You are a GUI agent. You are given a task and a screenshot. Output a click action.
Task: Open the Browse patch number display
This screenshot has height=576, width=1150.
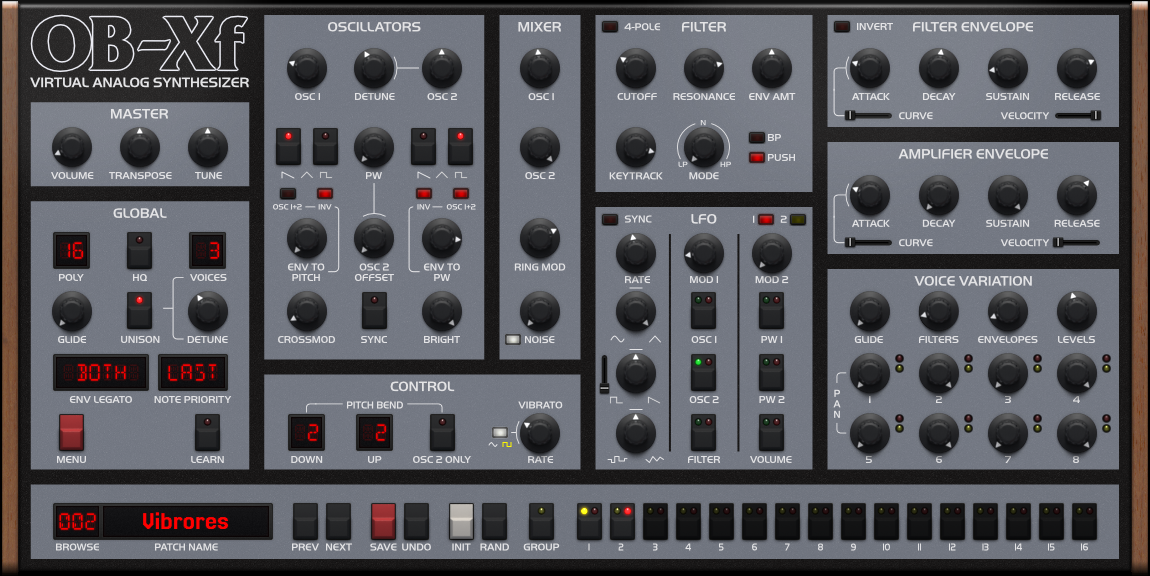[x=77, y=522]
